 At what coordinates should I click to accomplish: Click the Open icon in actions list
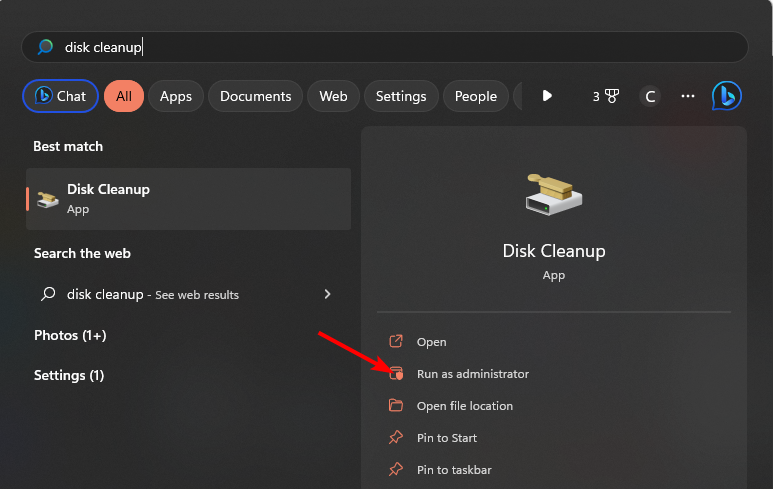[396, 342]
